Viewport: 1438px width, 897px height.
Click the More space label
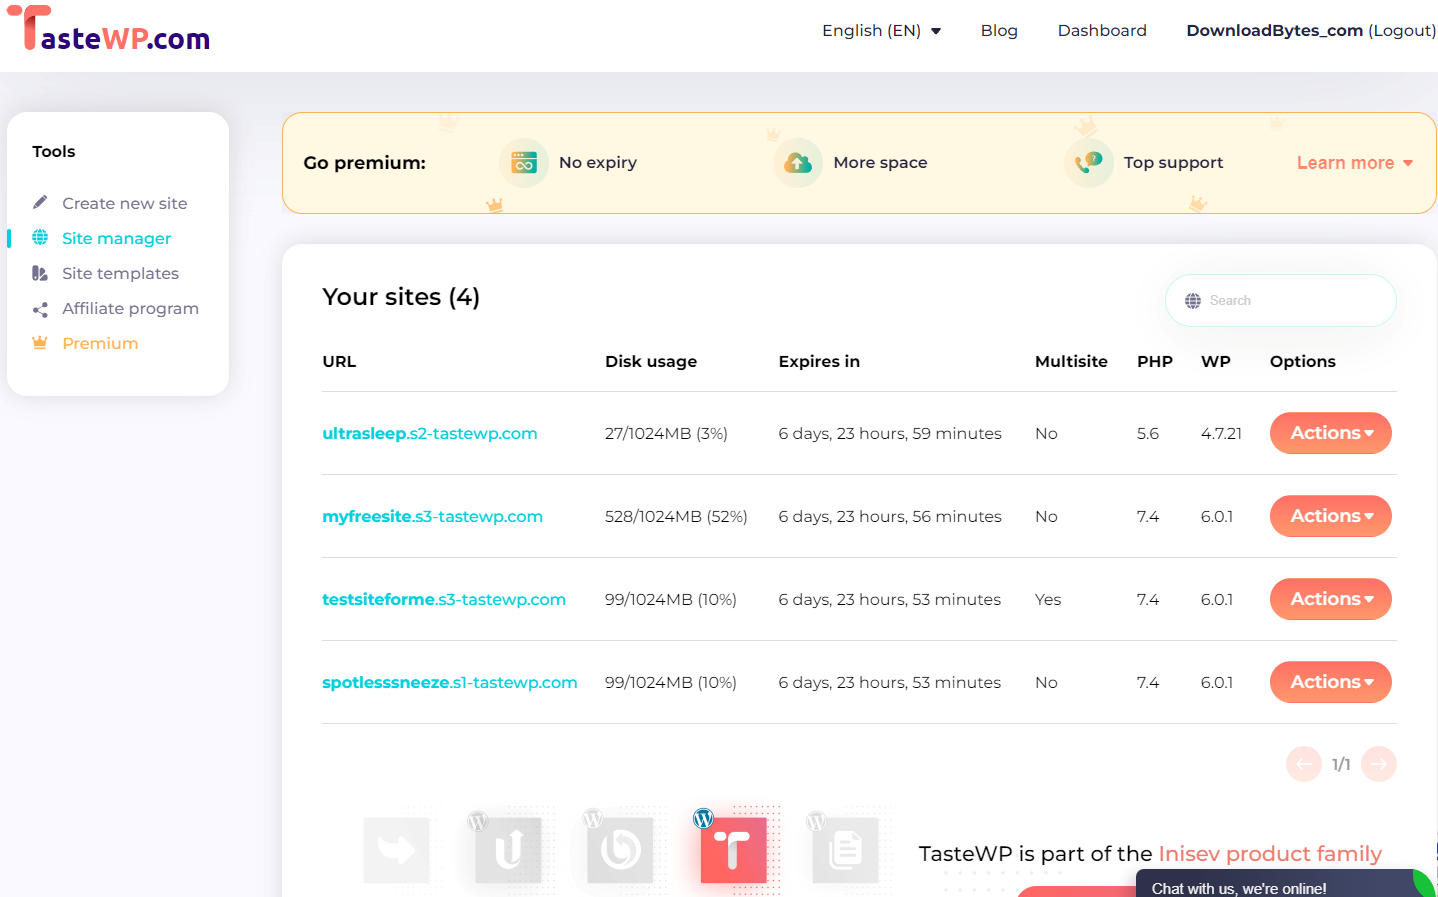pyautogui.click(x=880, y=163)
